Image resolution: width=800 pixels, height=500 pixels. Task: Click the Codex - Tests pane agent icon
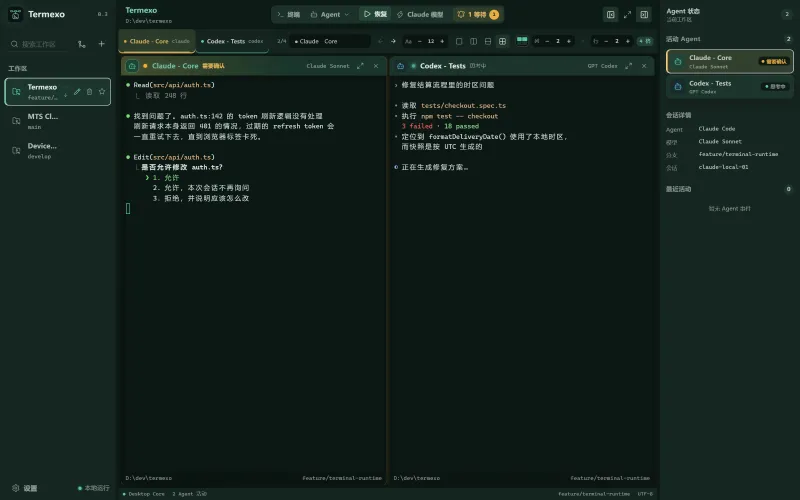401,66
